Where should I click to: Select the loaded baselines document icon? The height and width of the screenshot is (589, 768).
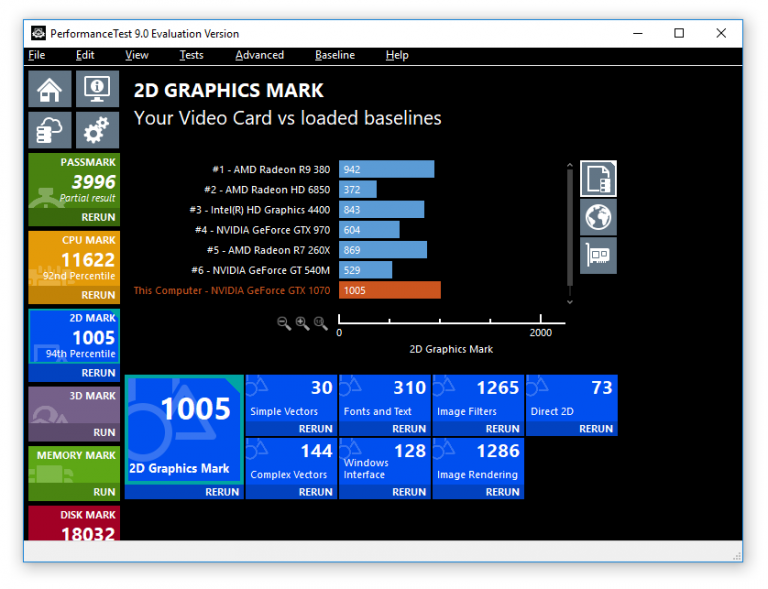click(x=598, y=179)
